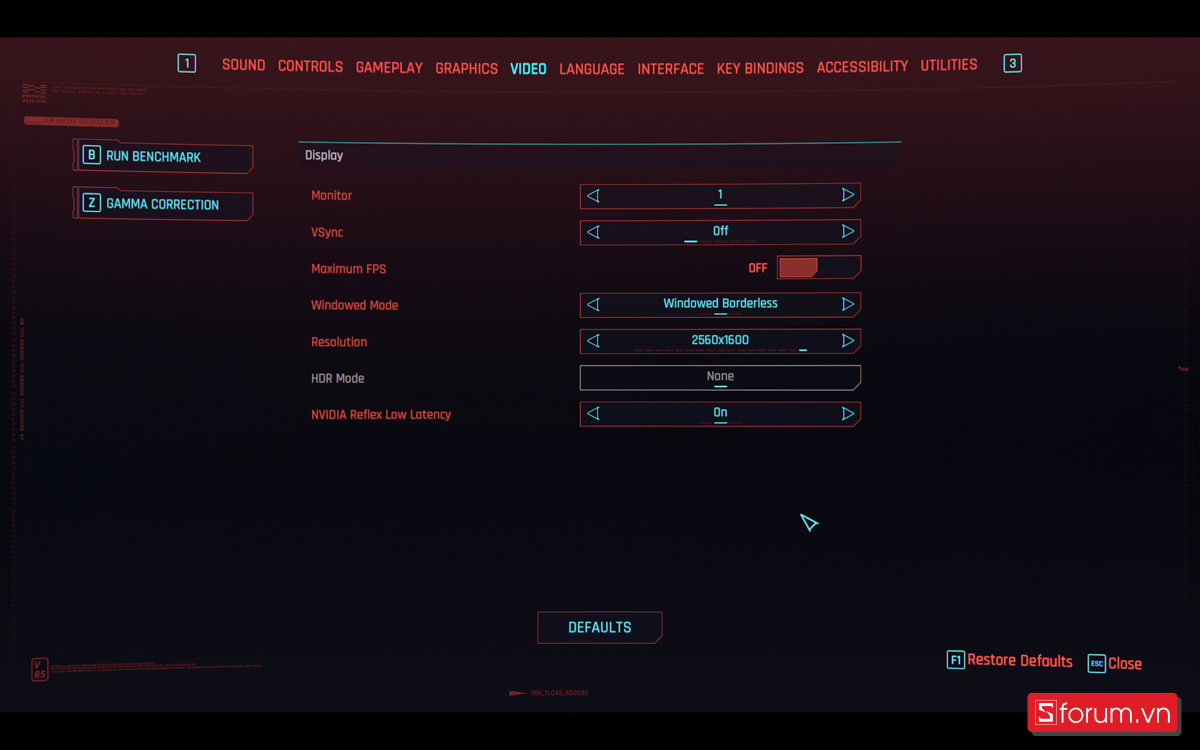Open the Interface tab
Screen dimensions: 1200x750
[x=671, y=69]
